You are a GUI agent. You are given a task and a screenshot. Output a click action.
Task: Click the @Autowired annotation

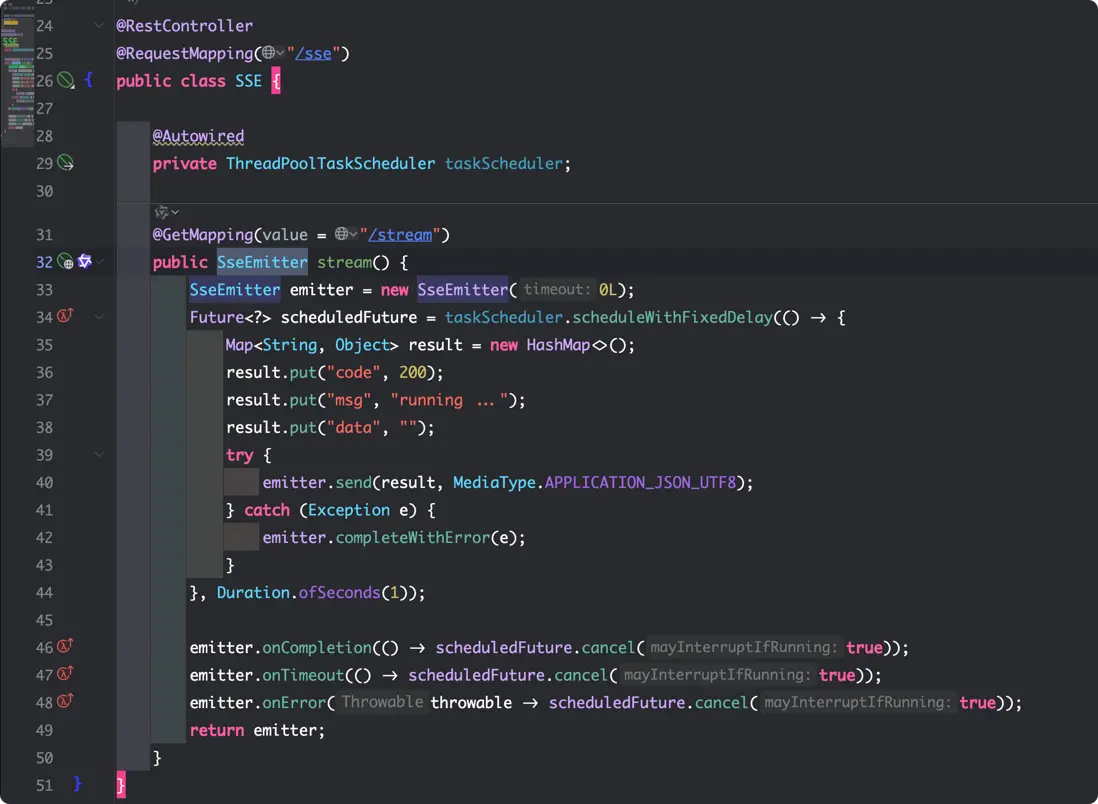point(198,136)
